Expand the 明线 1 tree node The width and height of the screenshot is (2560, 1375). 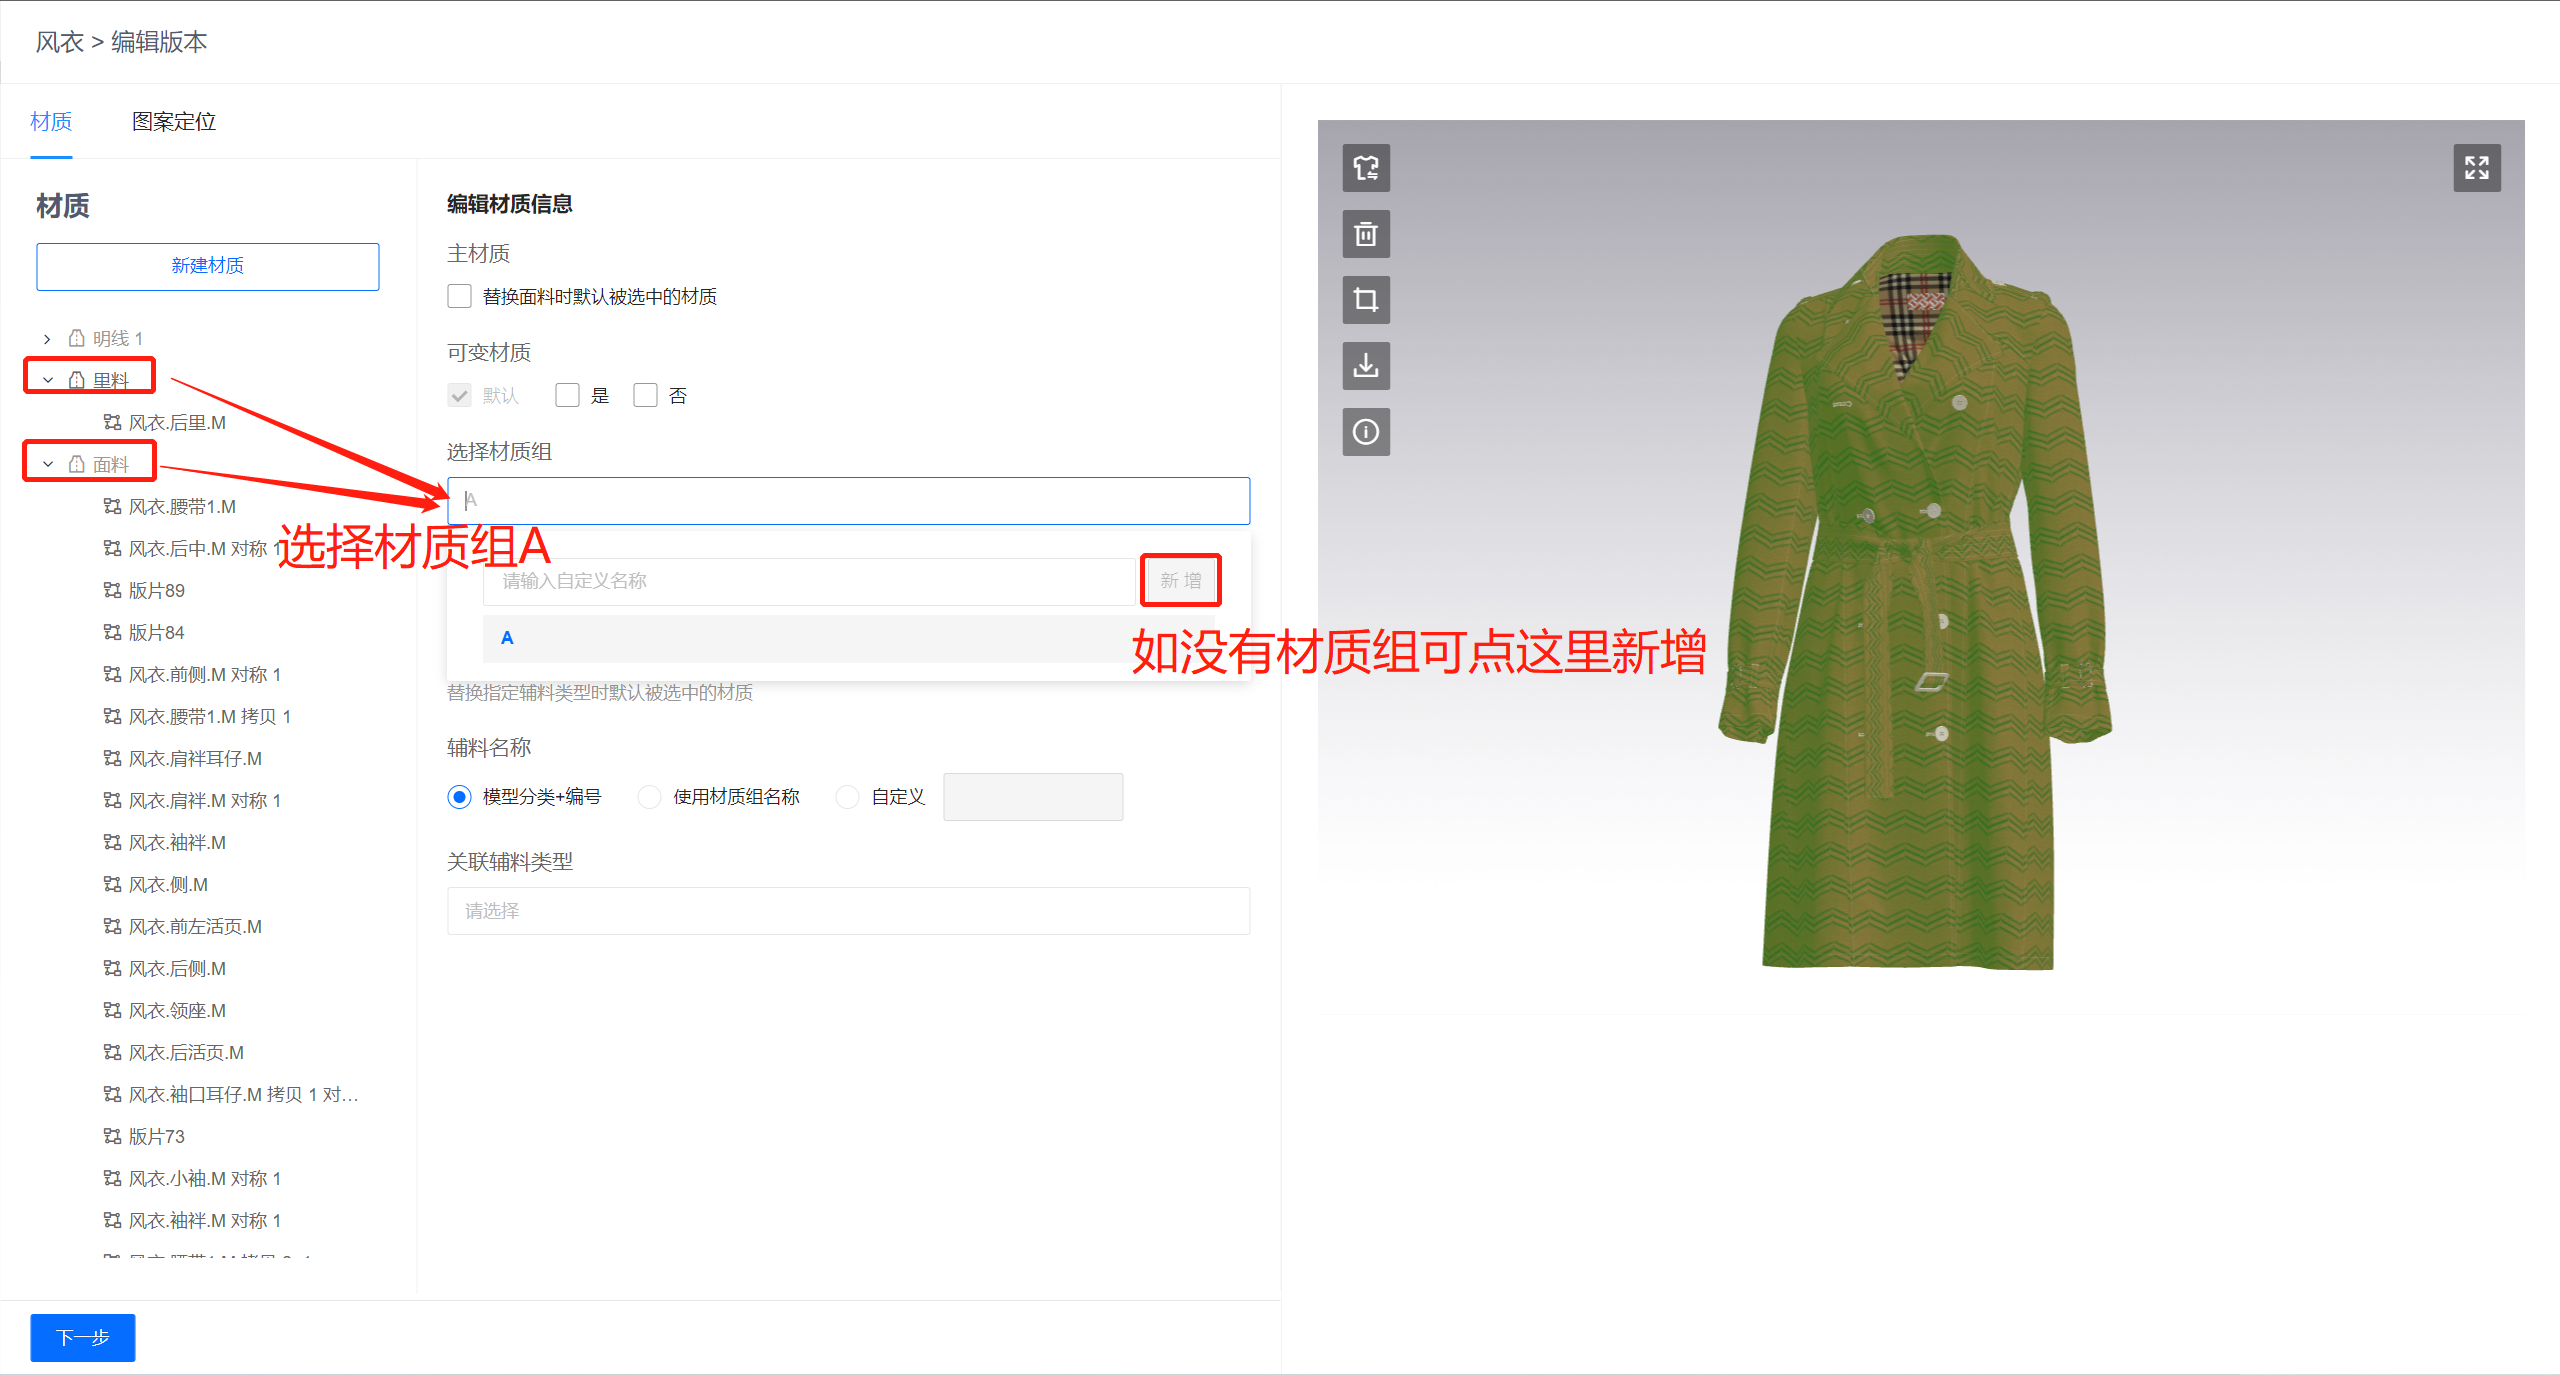pyautogui.click(x=47, y=339)
